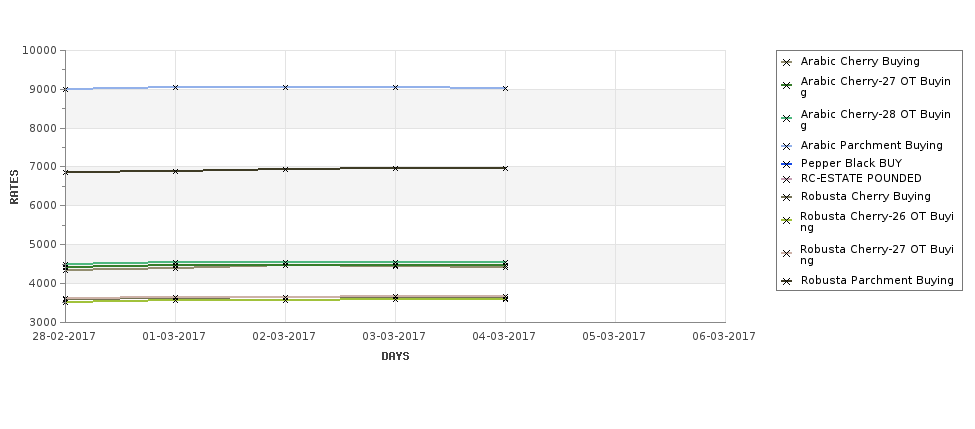Image resolution: width=975 pixels, height=429 pixels.
Task: Click the Robusta Cherry Buying legend marker
Action: click(787, 197)
